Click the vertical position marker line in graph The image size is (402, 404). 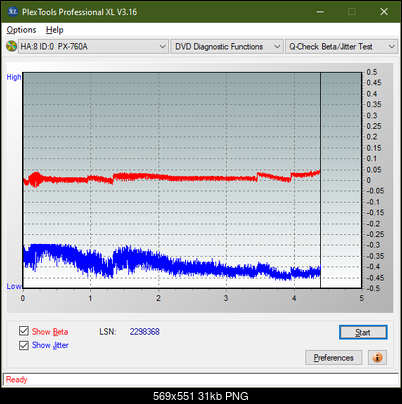pyautogui.click(x=320, y=180)
